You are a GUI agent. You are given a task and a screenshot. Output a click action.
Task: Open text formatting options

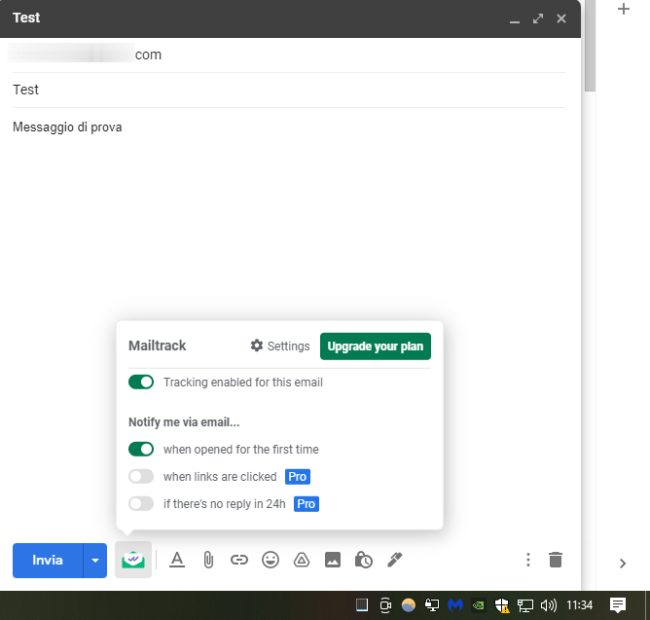tap(177, 560)
